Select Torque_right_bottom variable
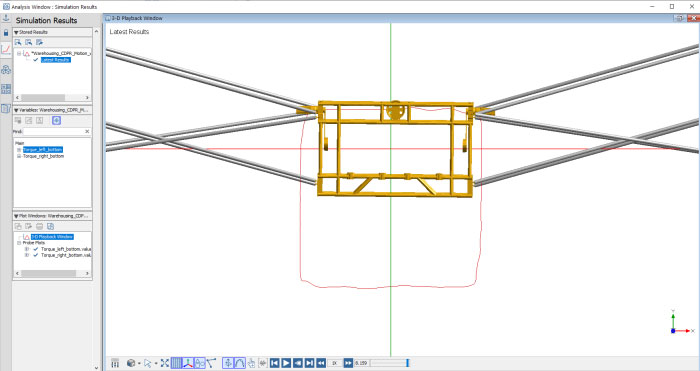This screenshot has height=371, width=700. (x=43, y=156)
